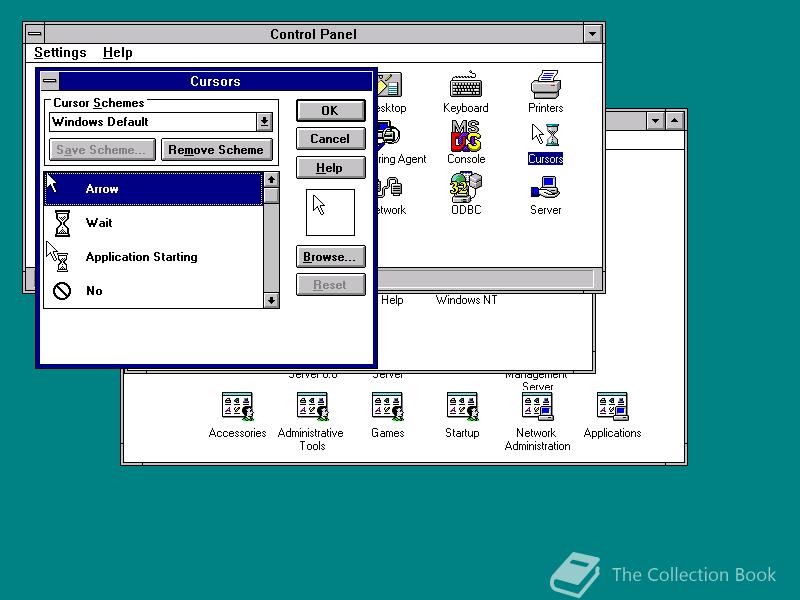Open the Help menu in Control Panel

pyautogui.click(x=117, y=53)
